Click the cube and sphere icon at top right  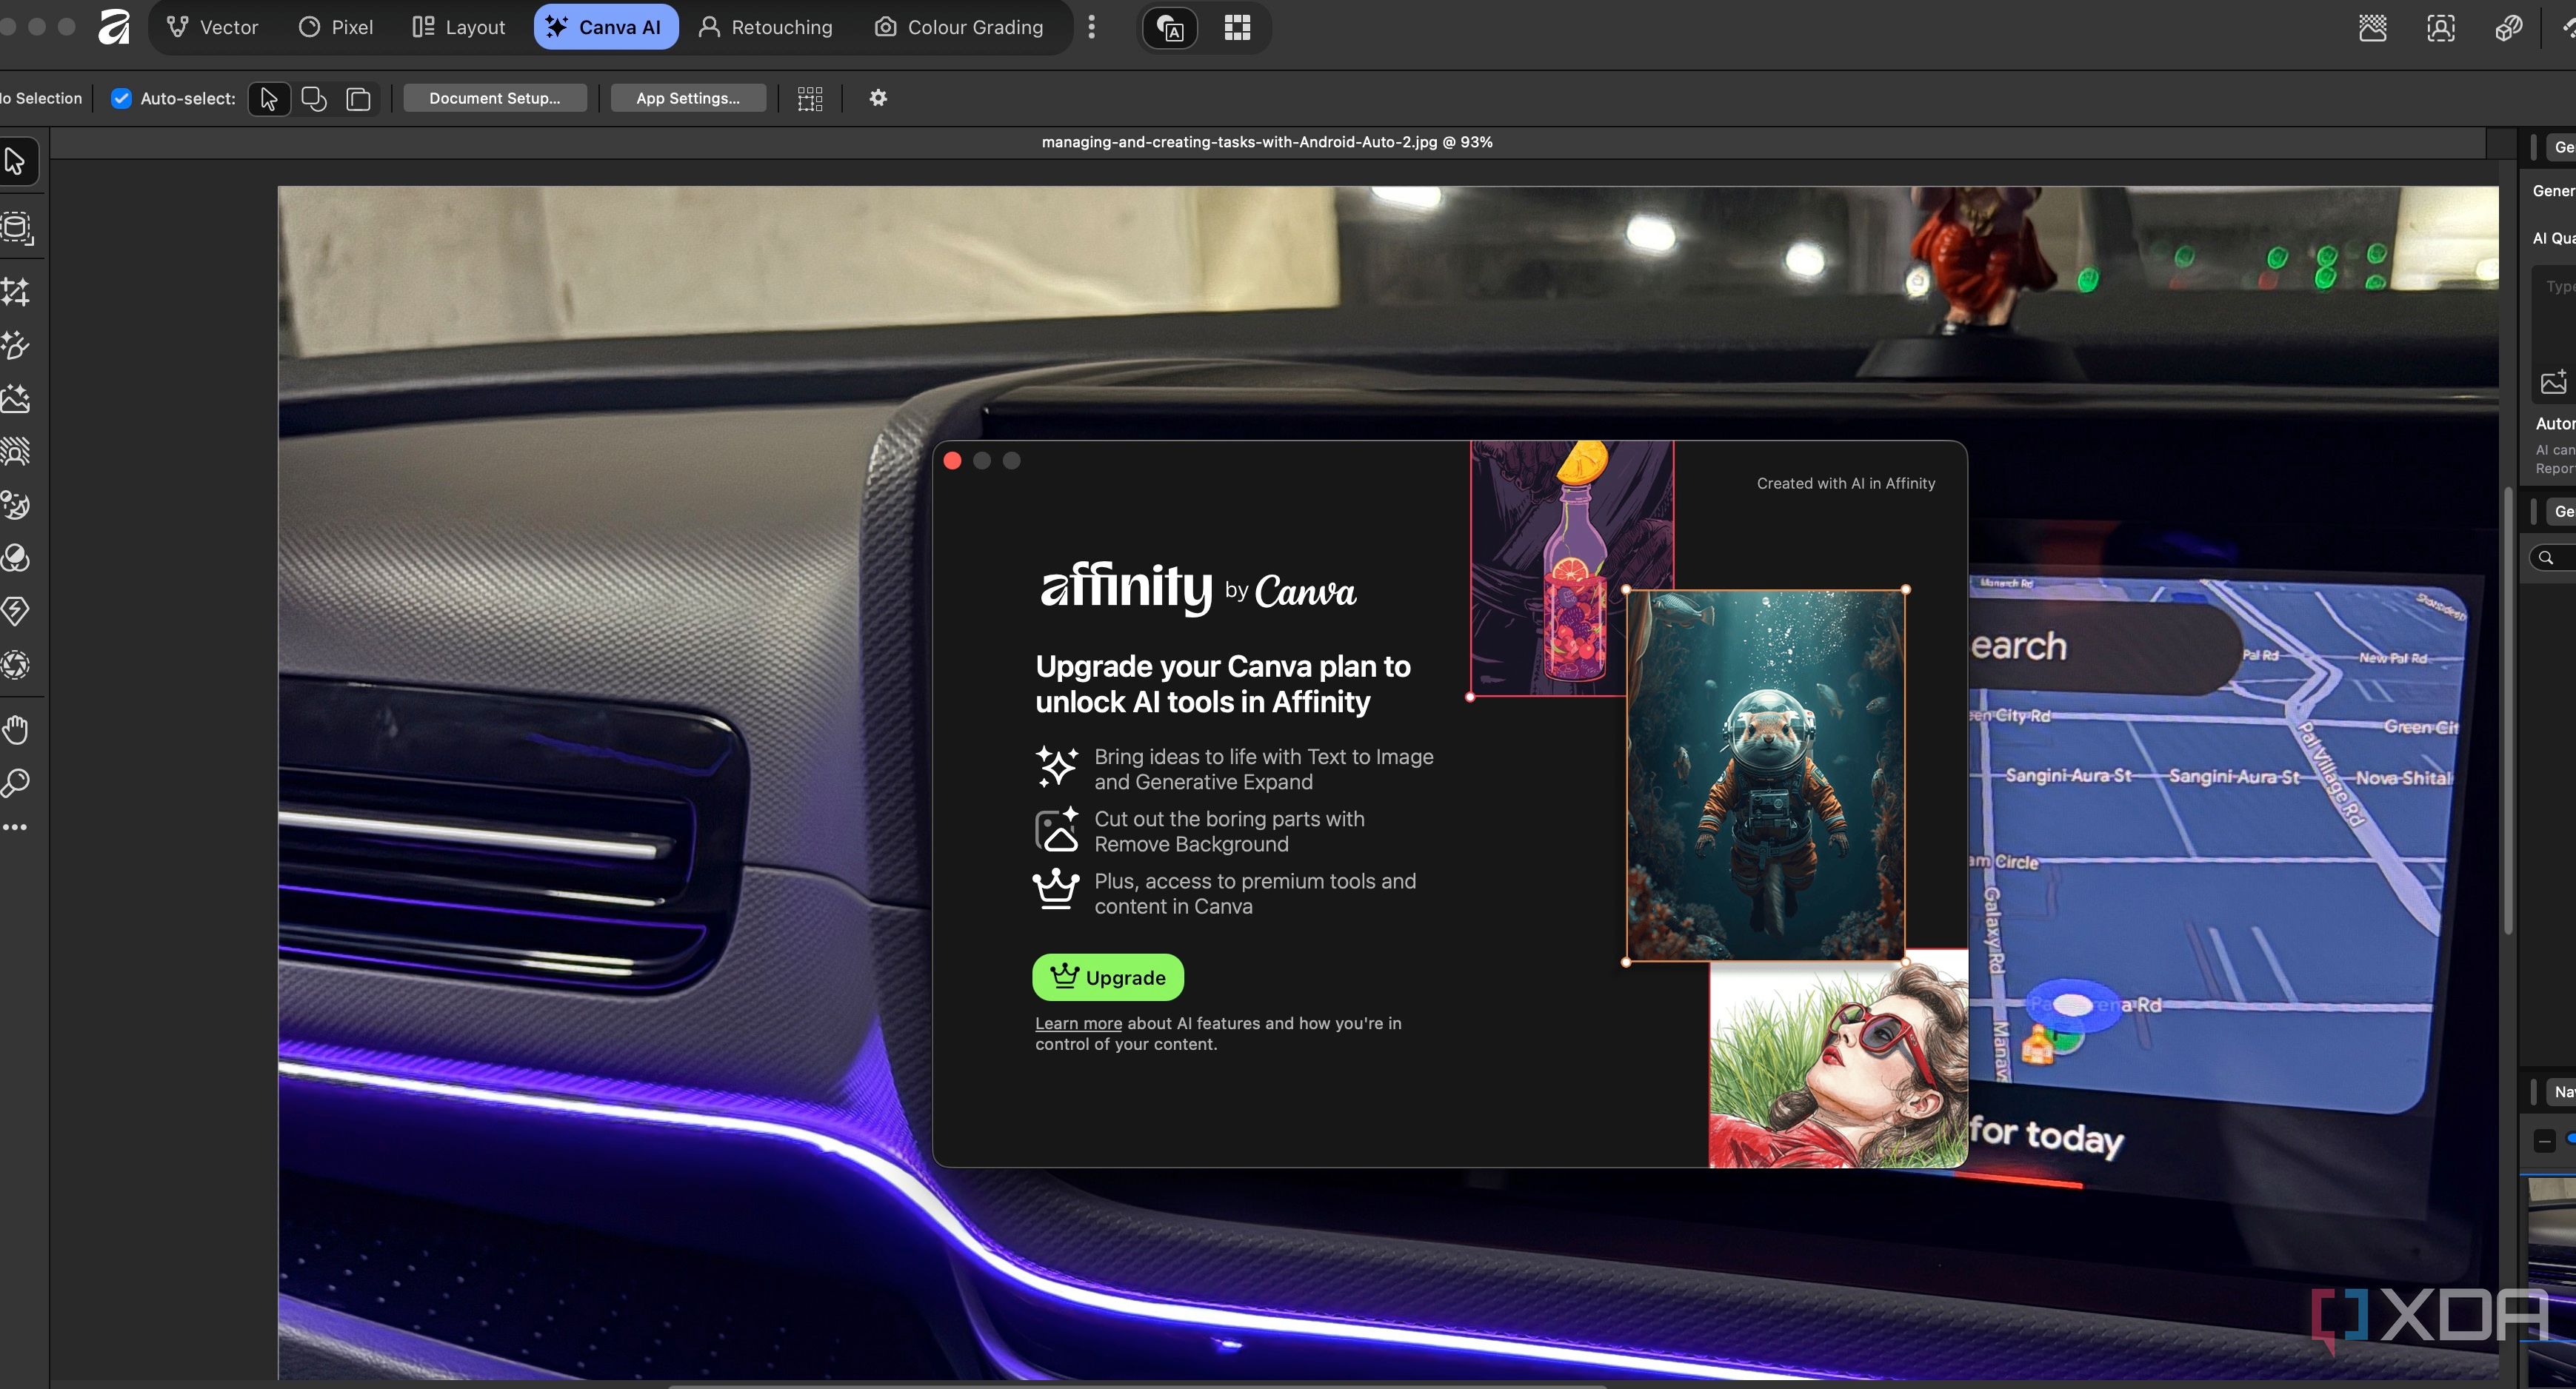[2508, 28]
